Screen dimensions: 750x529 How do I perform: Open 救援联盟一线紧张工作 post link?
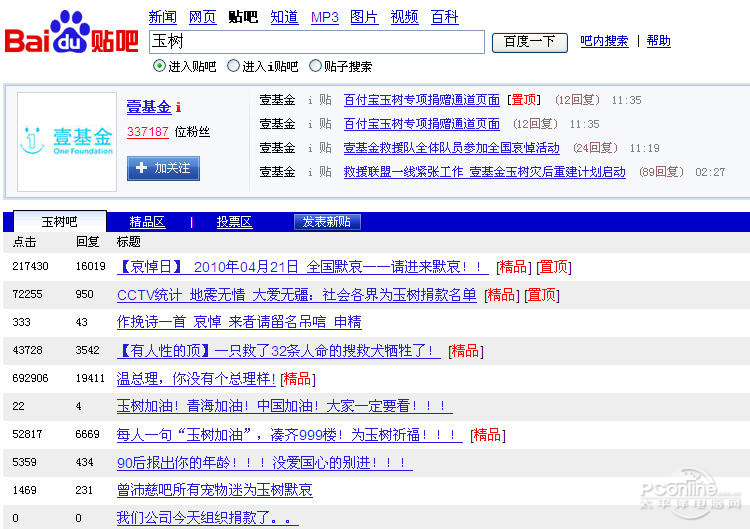point(485,172)
